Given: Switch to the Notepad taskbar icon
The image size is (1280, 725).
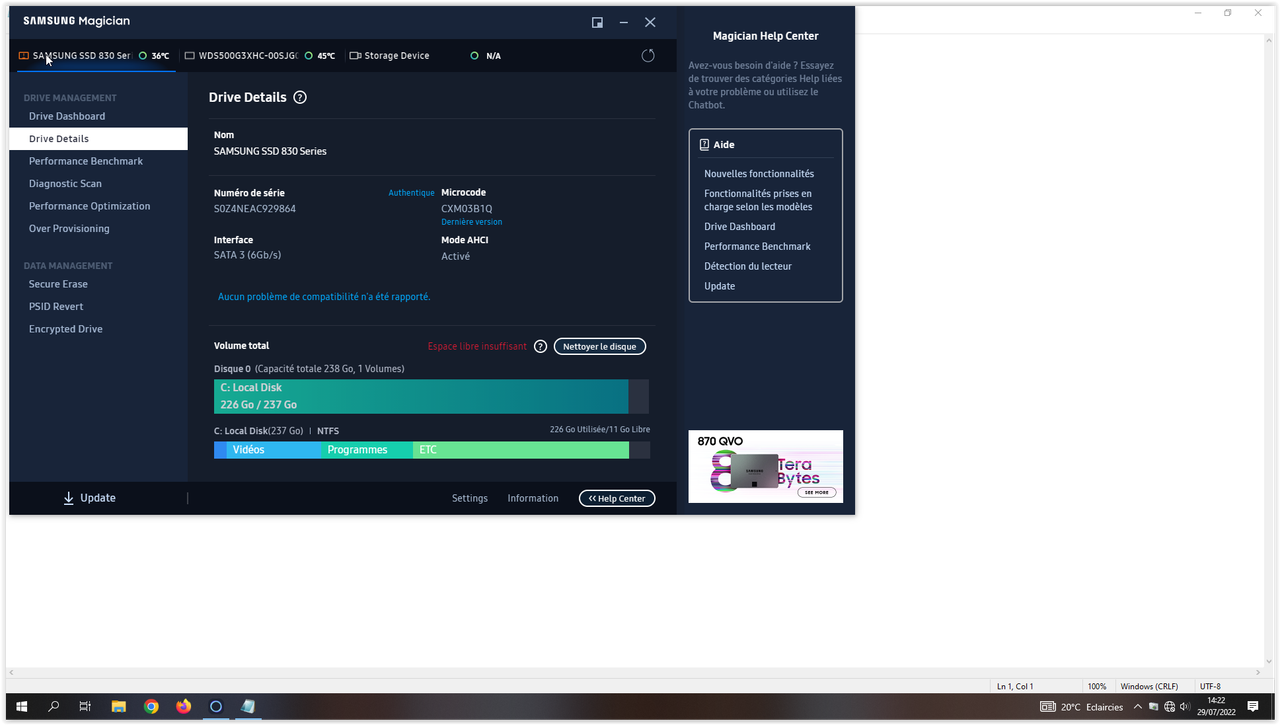Looking at the screenshot, I should click(248, 707).
